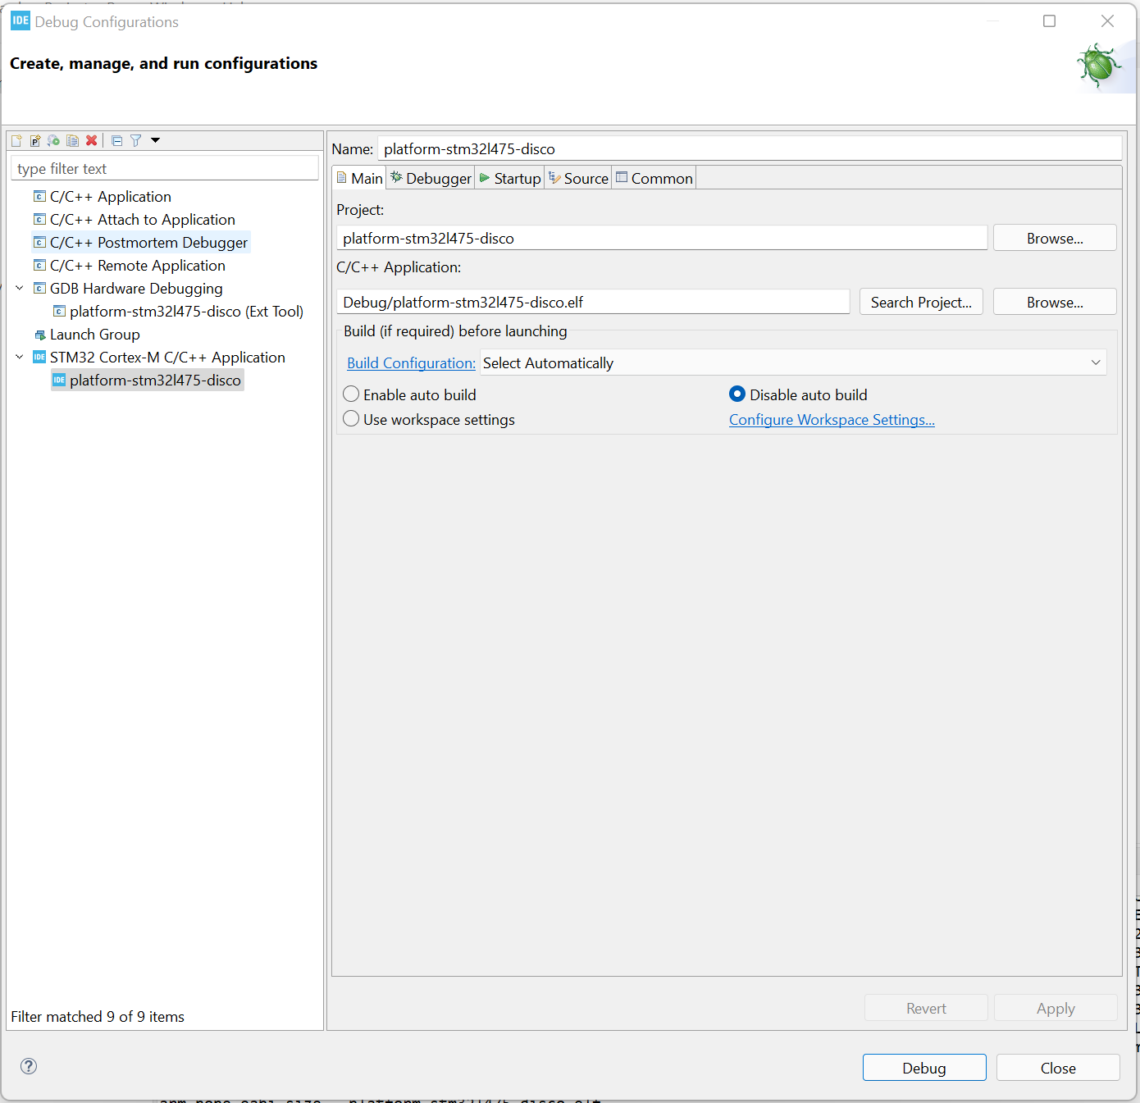The width and height of the screenshot is (1140, 1103).
Task: Duplicate the selected launch configuration
Action: point(72,140)
